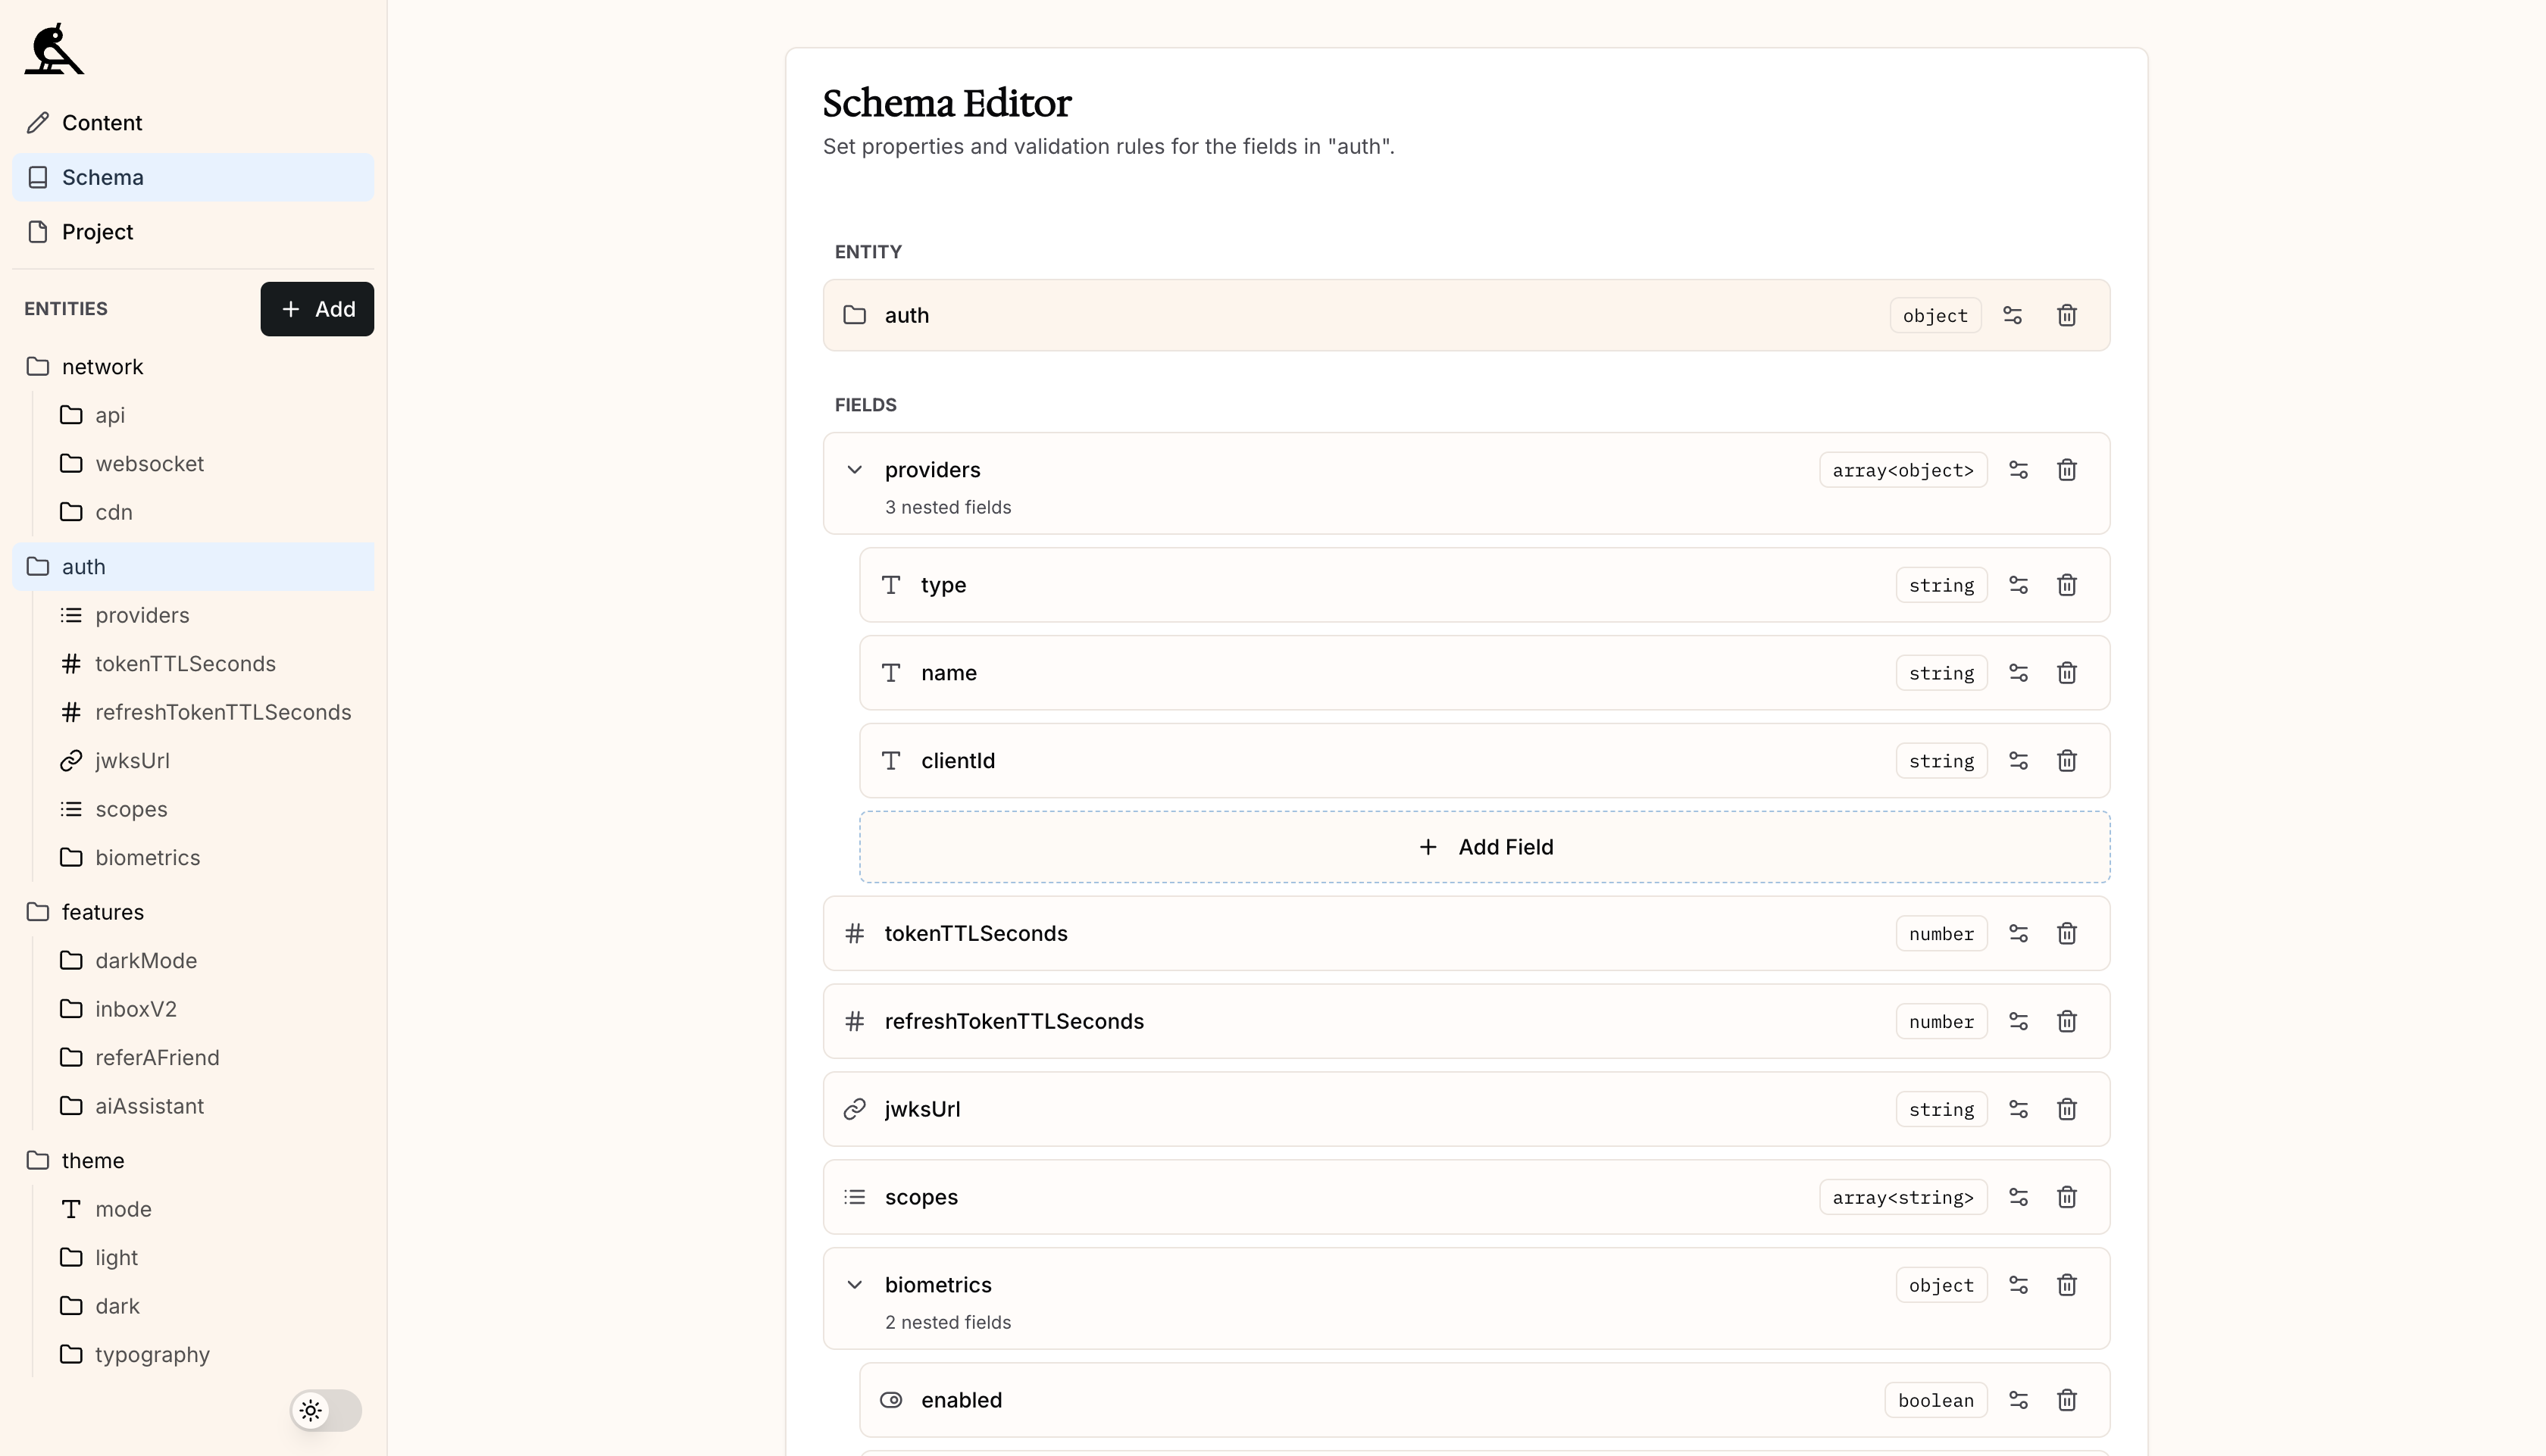Click the Add Field button
The height and width of the screenshot is (1456, 2546).
click(1485, 846)
